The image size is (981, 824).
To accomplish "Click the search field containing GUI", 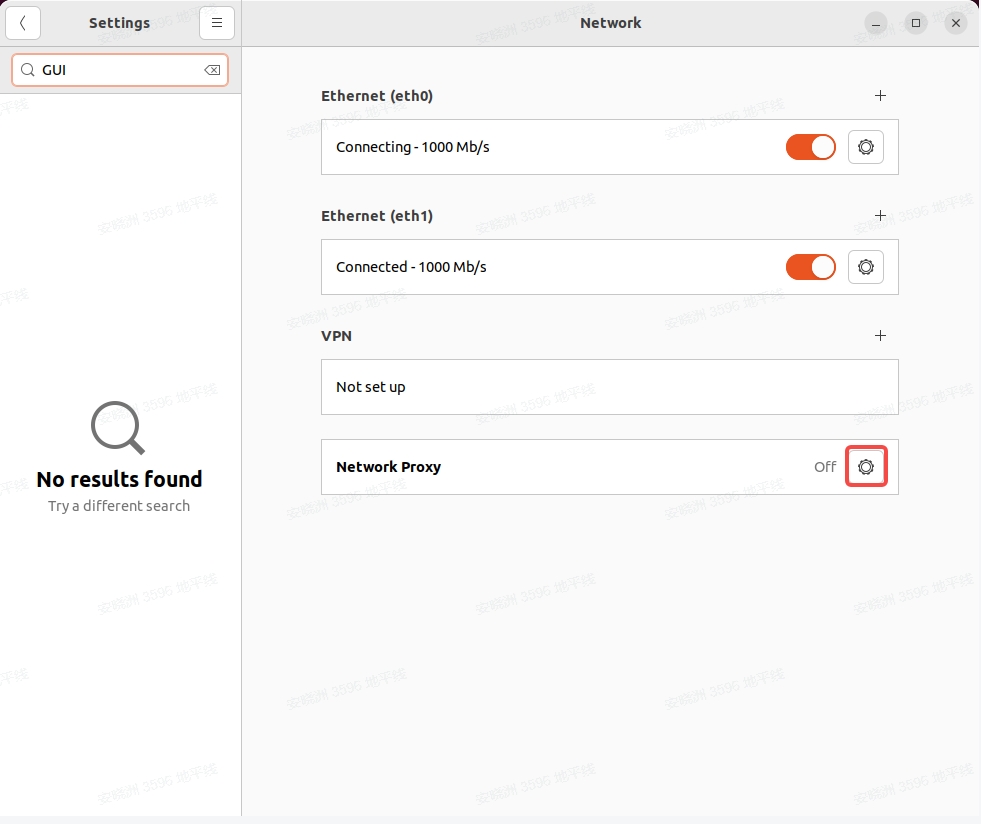I will coord(119,70).
